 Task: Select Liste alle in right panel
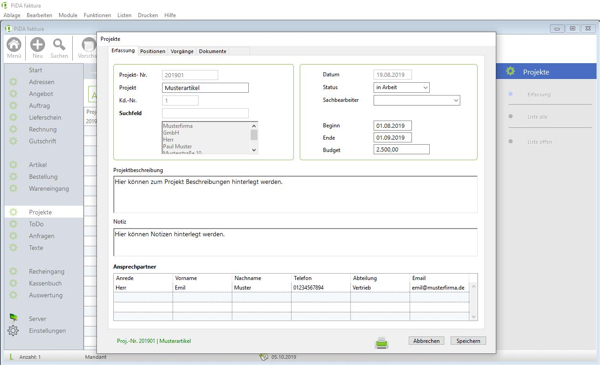pos(537,117)
